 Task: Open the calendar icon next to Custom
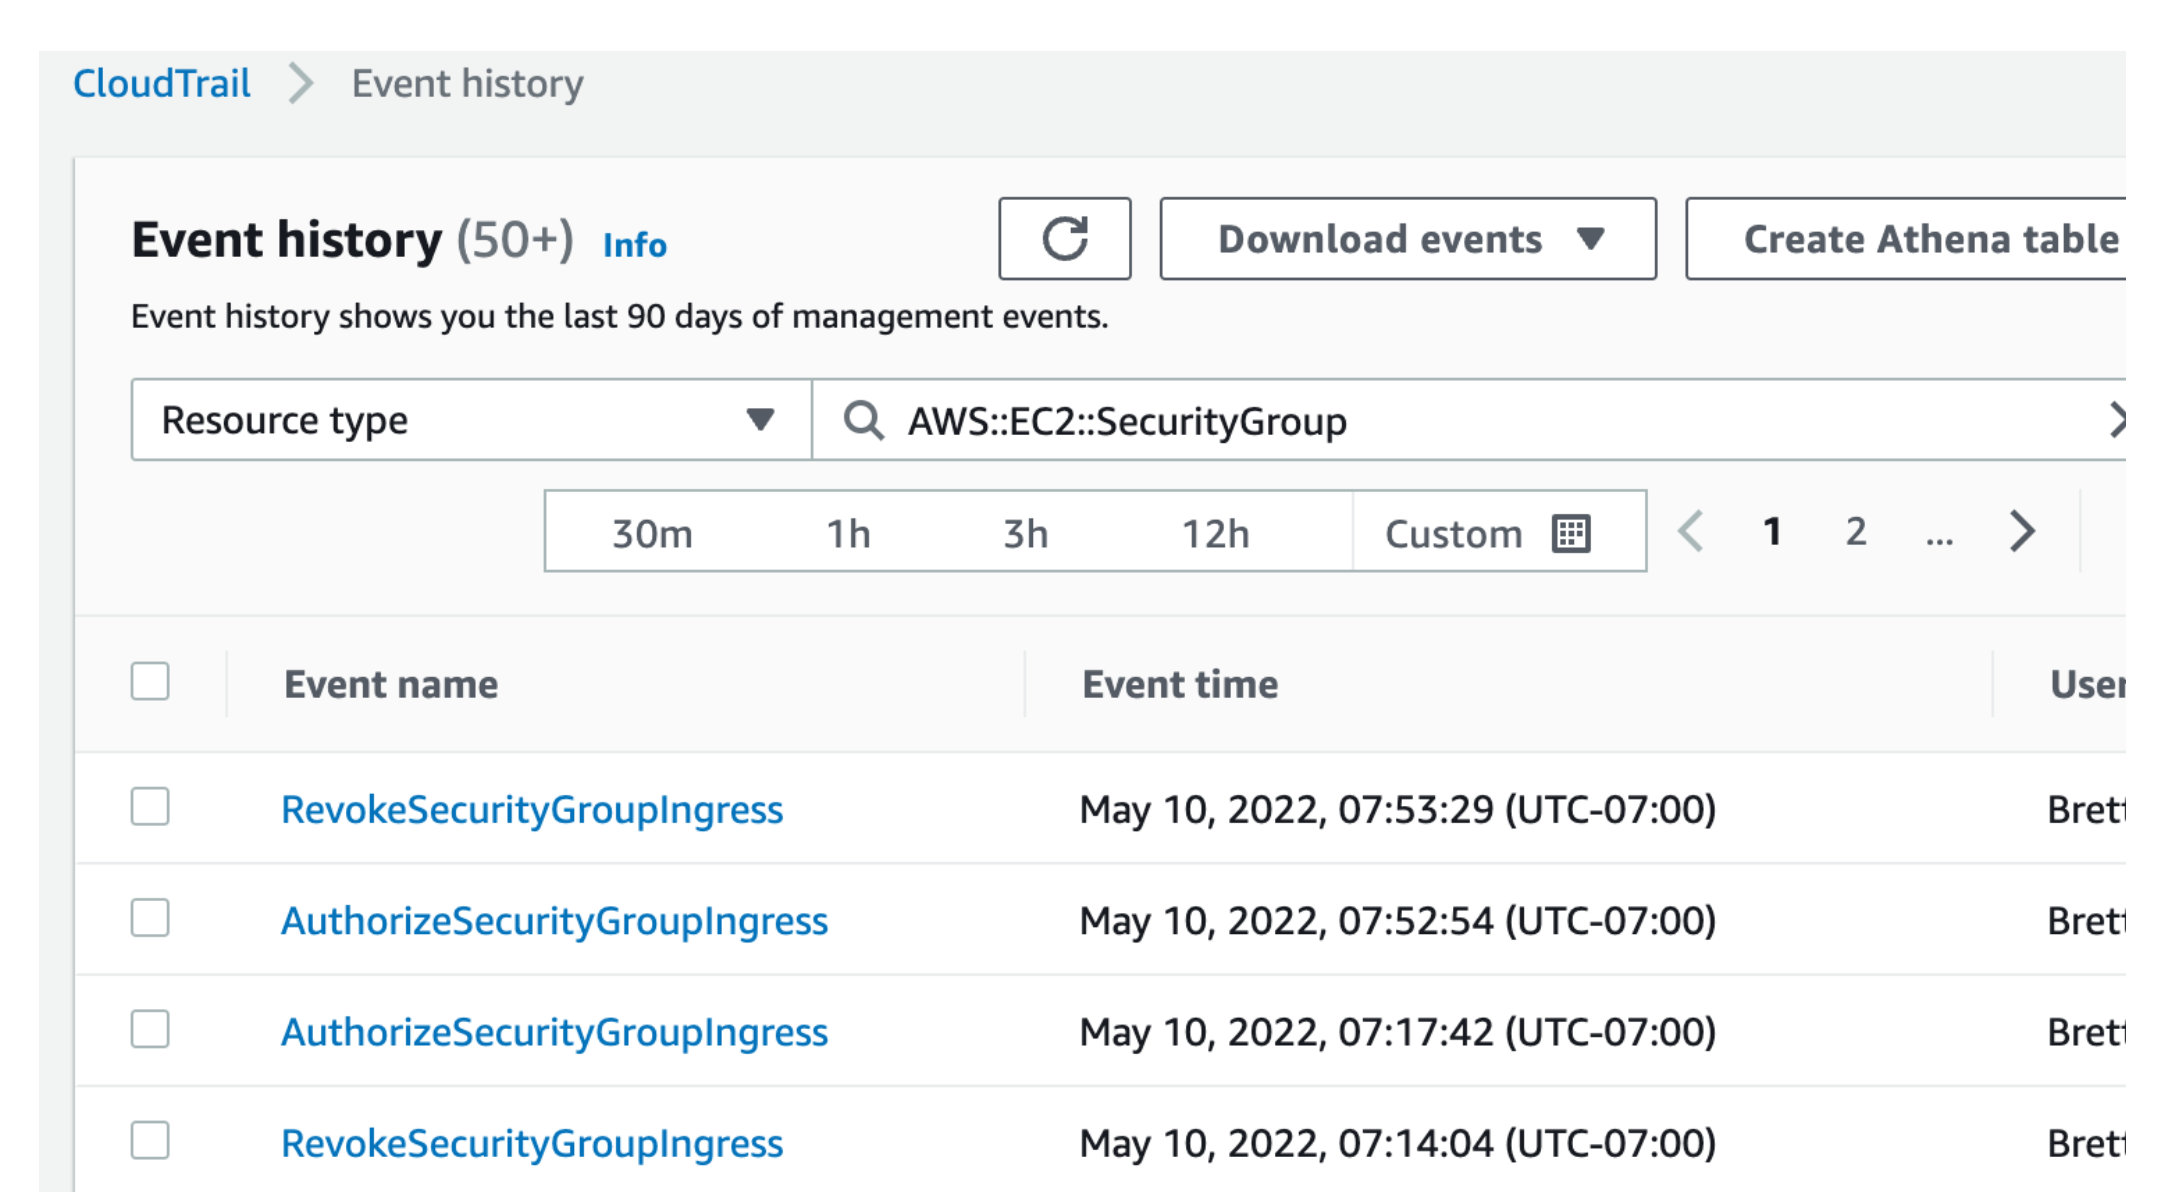(x=1573, y=533)
